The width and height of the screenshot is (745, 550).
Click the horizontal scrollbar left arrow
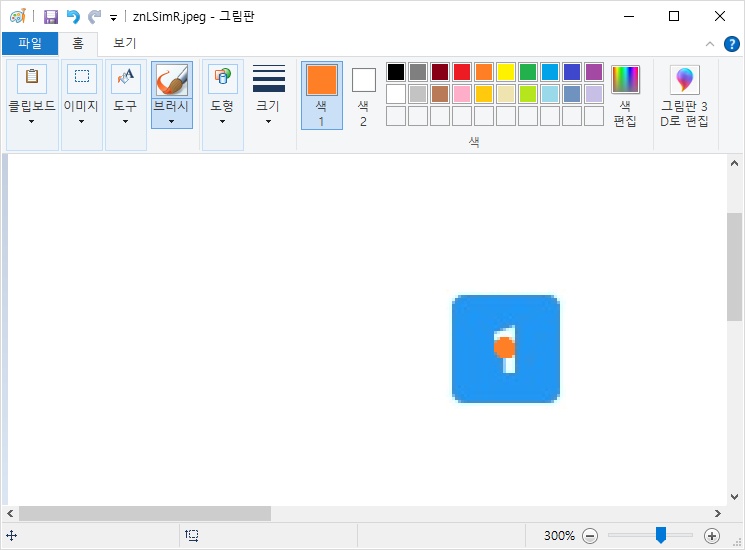tap(10, 513)
